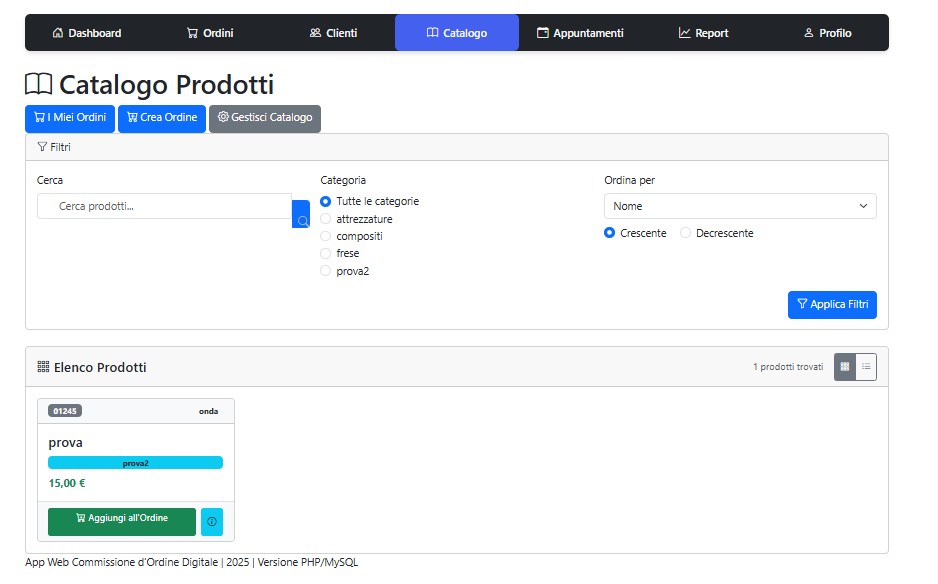Select the prova2 category radio
Viewport: 938px width, 584px height.
[x=325, y=271]
